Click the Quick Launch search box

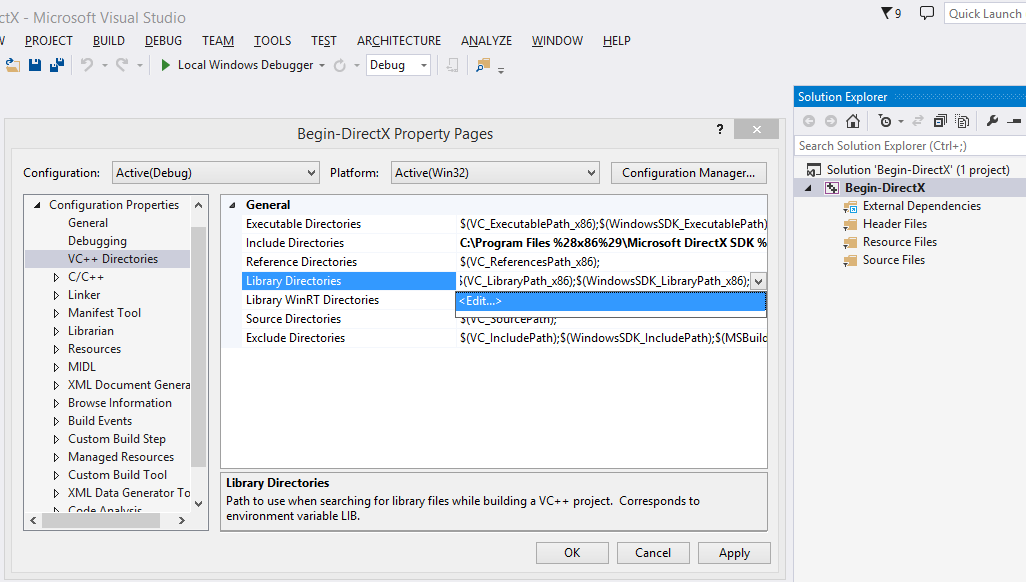[985, 13]
